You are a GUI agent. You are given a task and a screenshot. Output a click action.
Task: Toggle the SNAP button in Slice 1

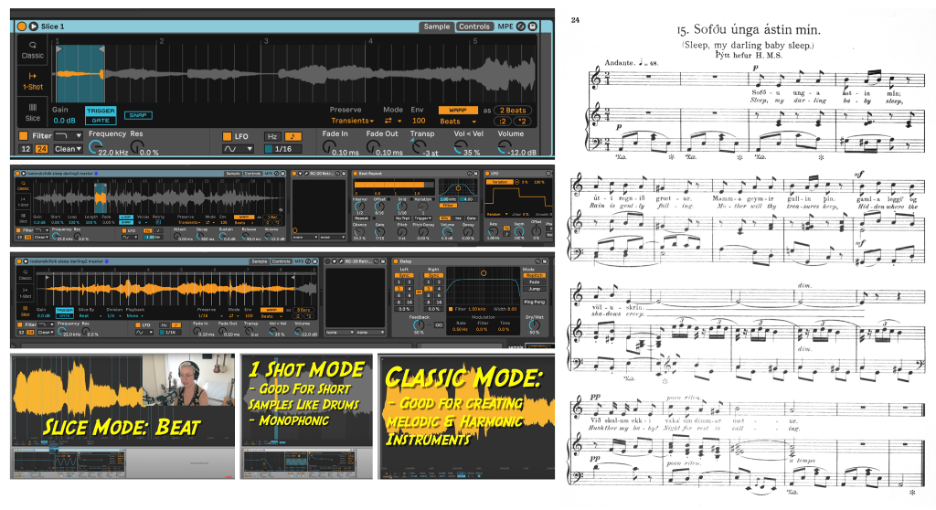138,115
